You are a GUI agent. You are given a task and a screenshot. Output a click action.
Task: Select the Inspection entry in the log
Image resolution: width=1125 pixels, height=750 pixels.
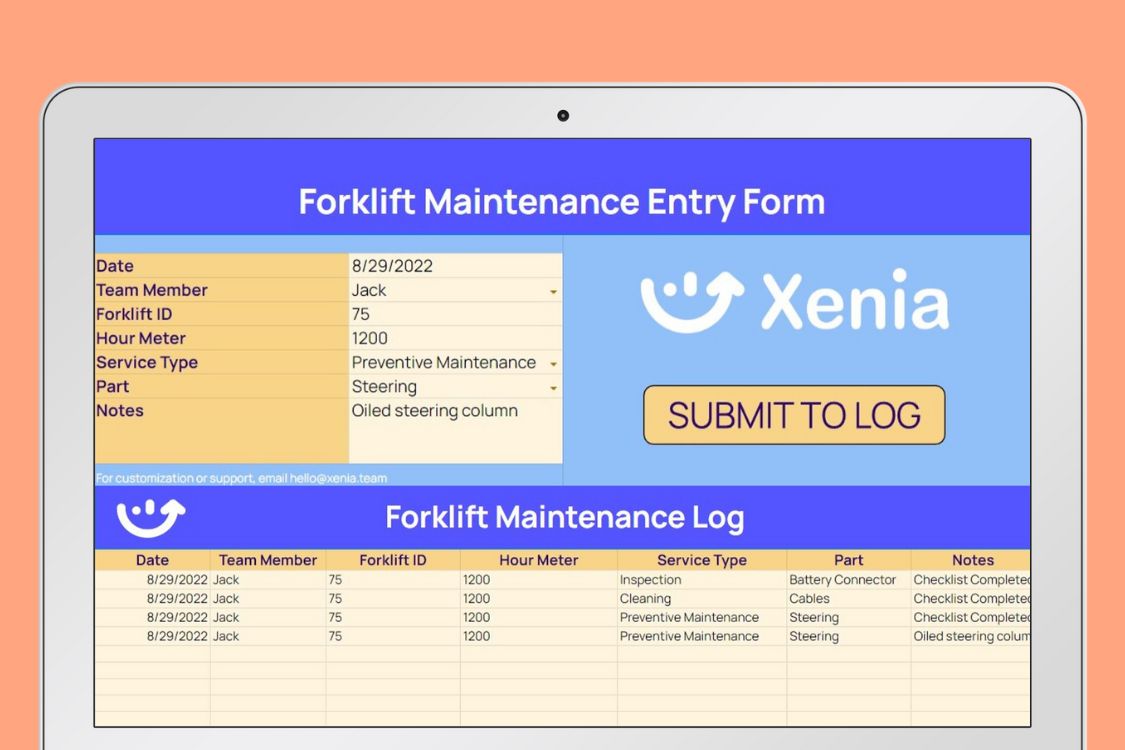pos(650,579)
